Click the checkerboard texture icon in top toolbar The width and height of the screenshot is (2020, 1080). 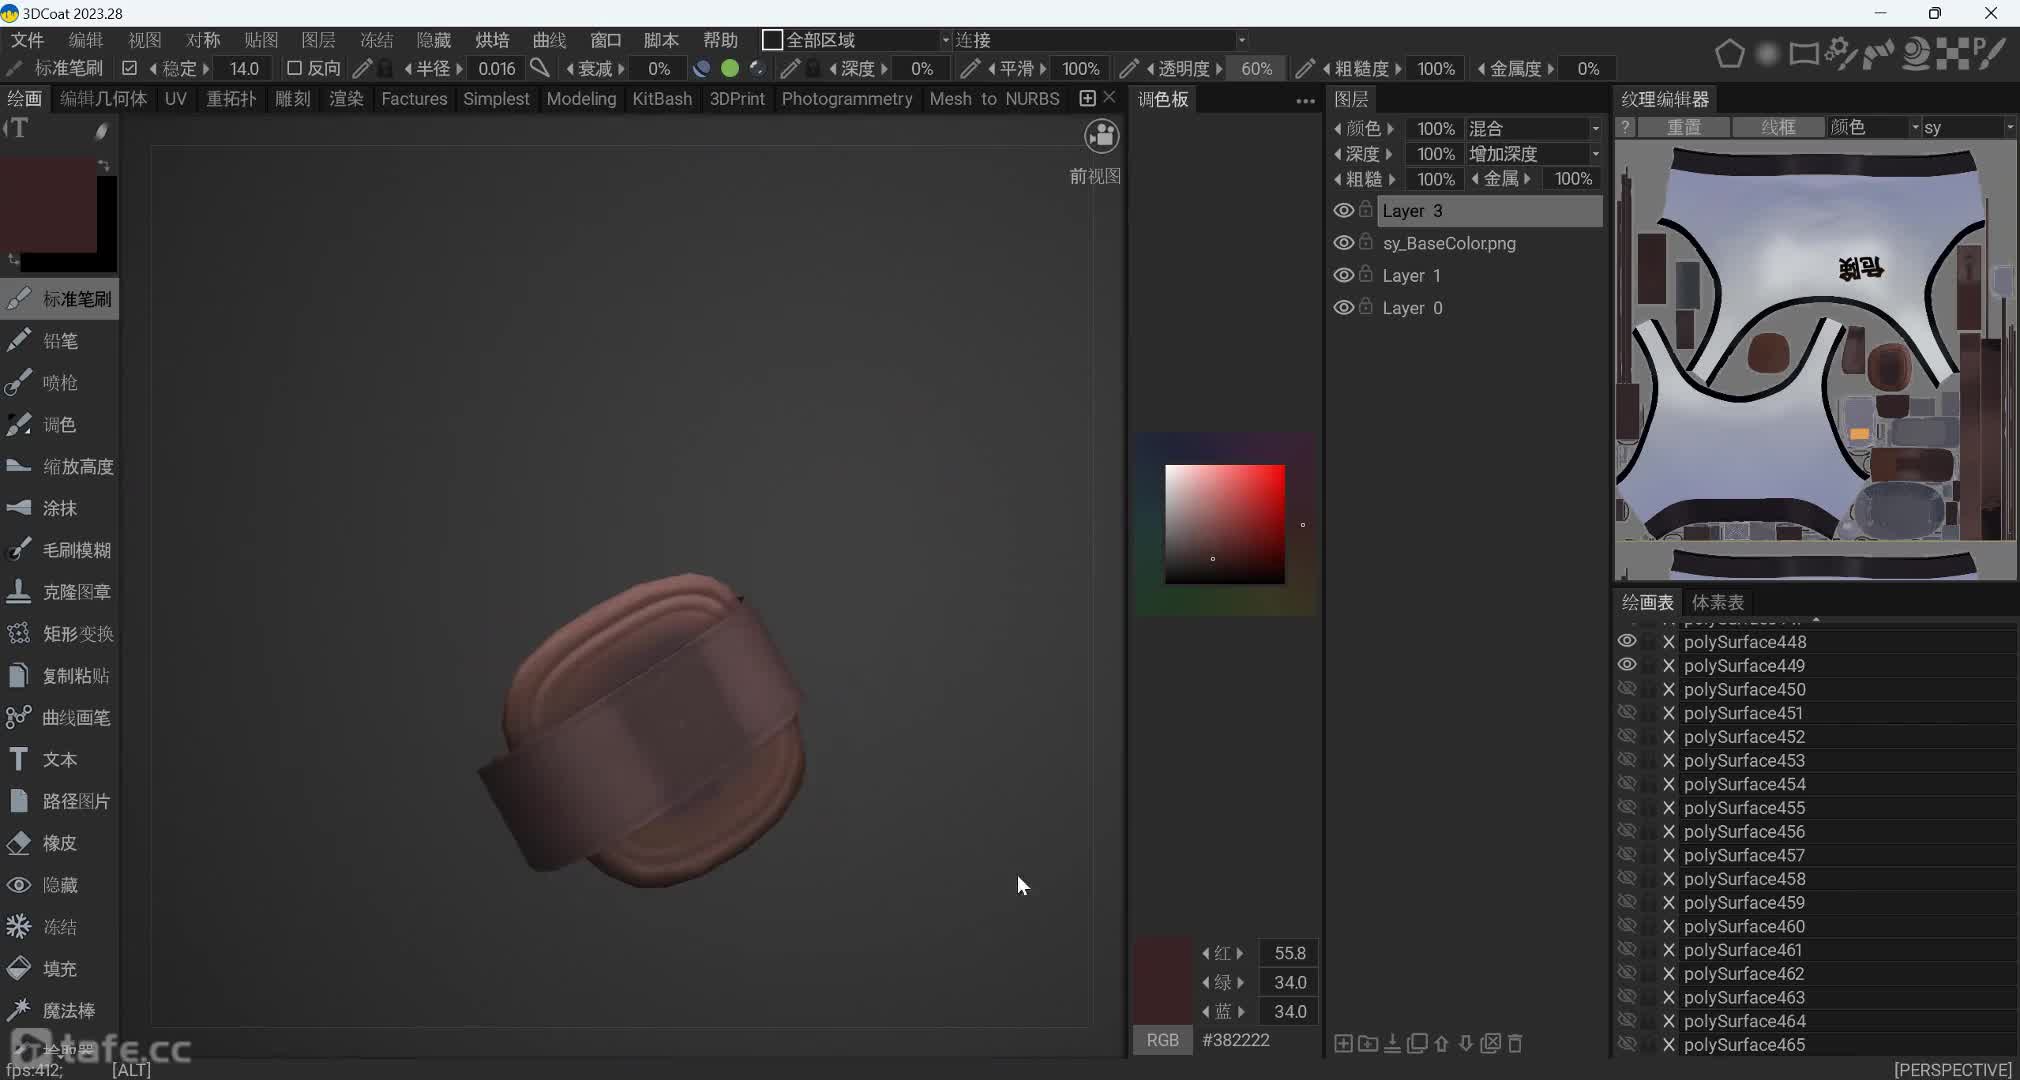click(x=1953, y=54)
